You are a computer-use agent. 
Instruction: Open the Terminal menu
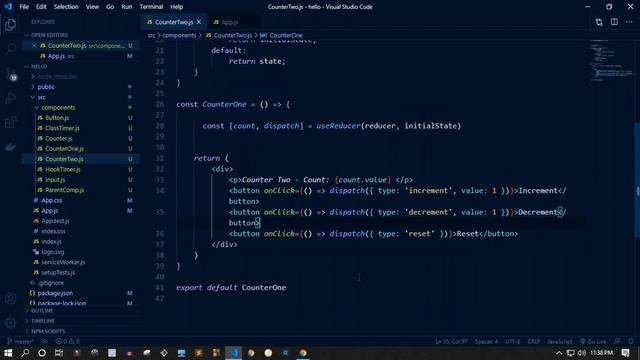click(151, 7)
